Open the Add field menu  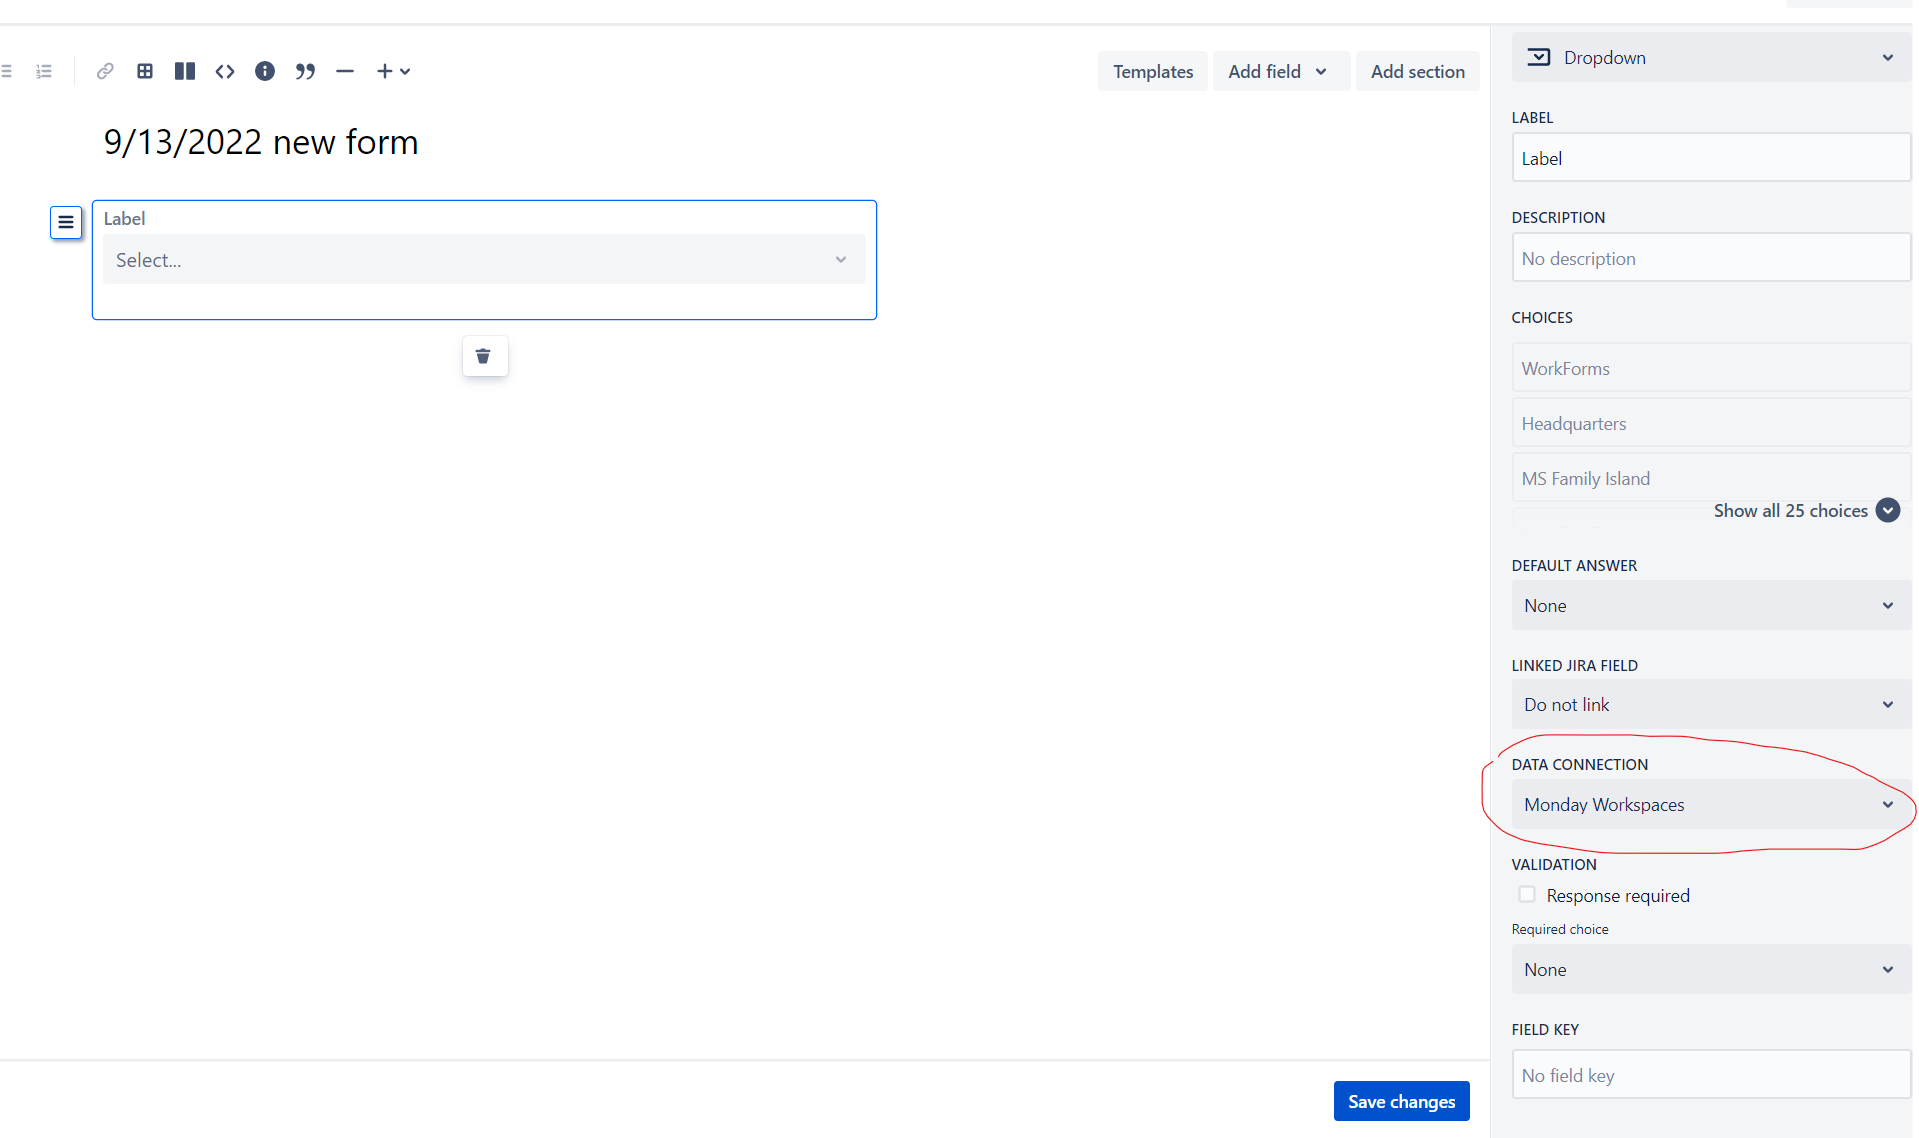(1280, 71)
